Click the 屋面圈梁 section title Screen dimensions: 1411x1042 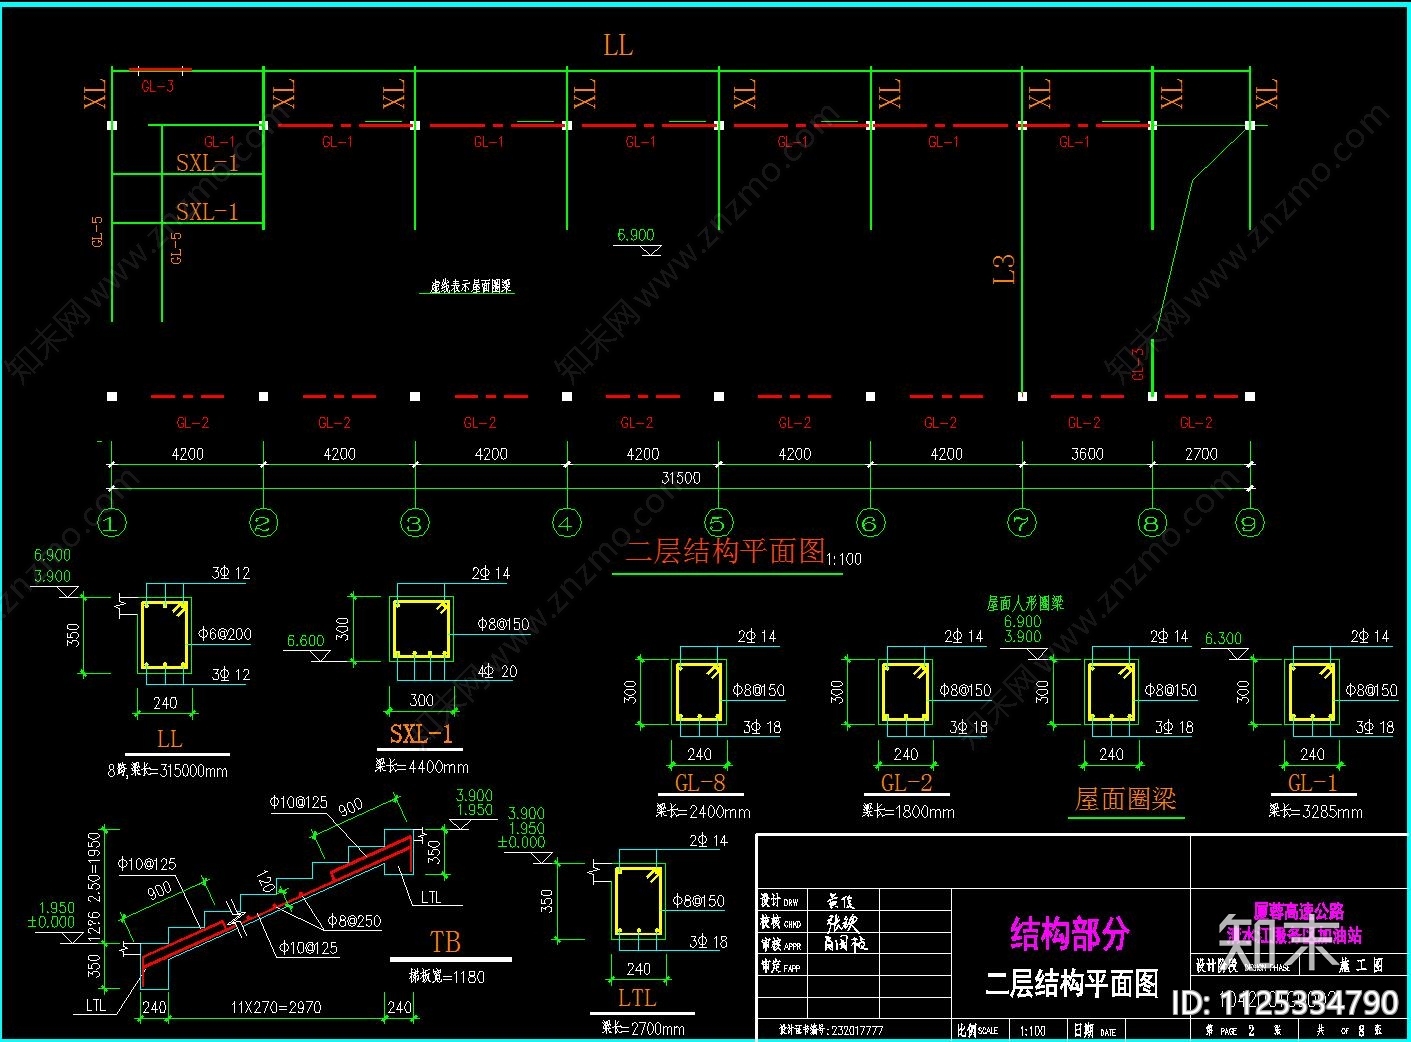coord(1126,799)
